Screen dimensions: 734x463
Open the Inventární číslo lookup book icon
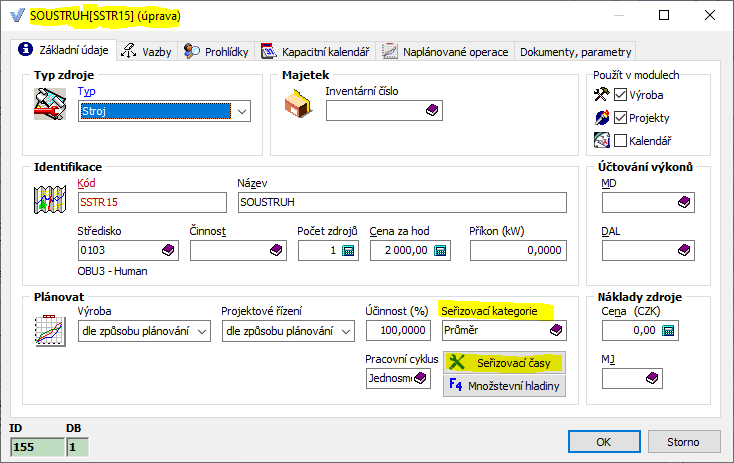432,111
